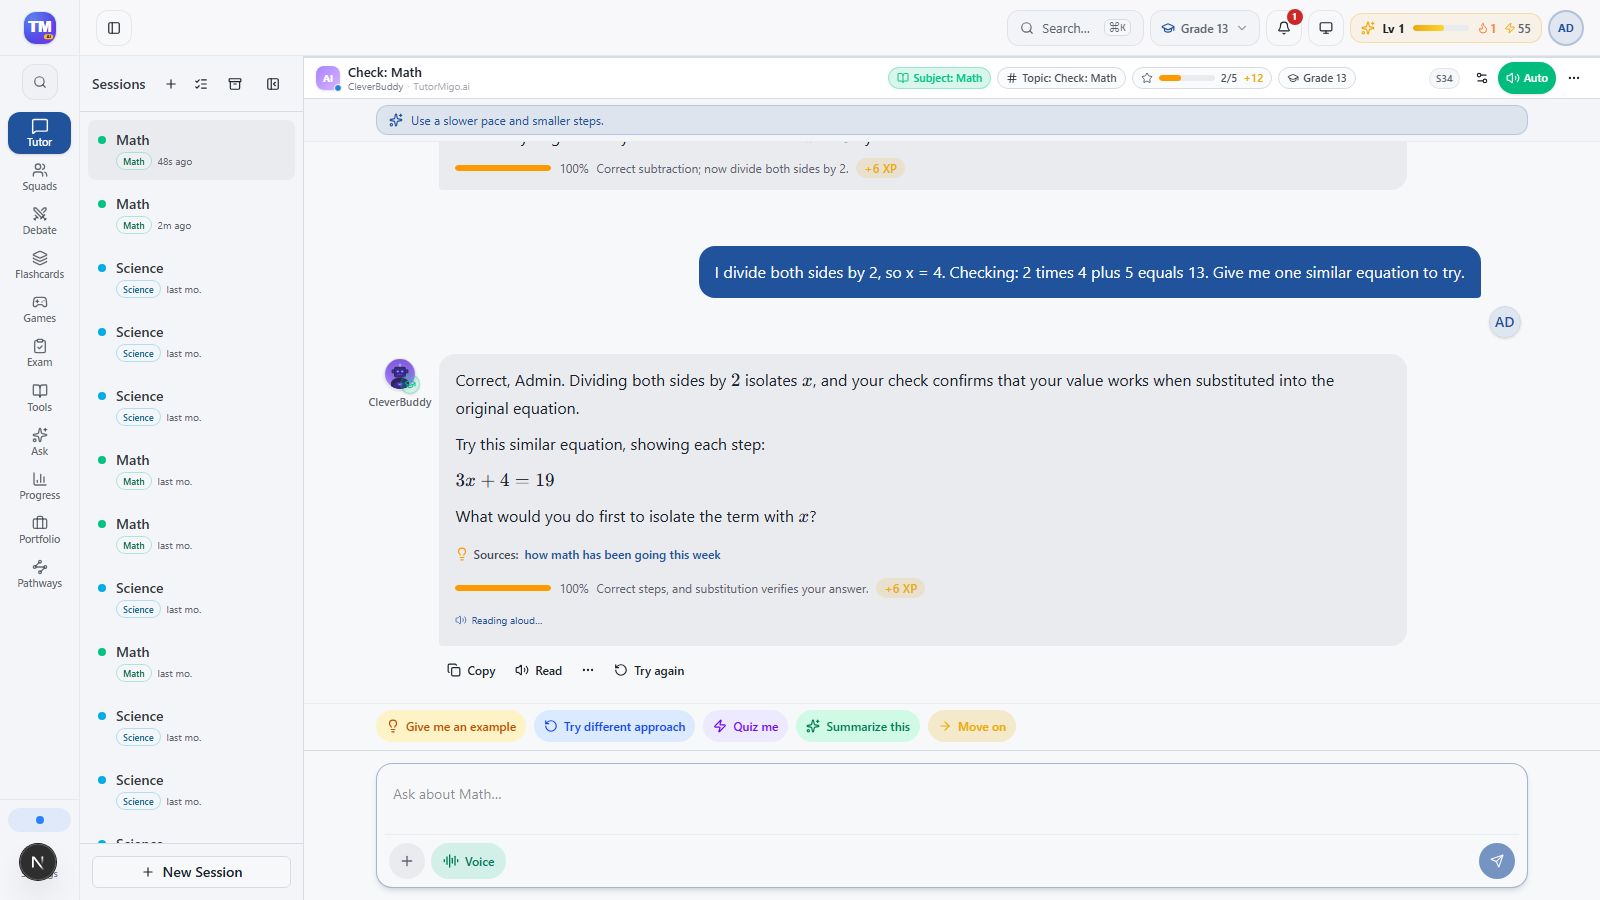
Task: Toggle the Auto read-aloud button
Action: [x=1526, y=78]
